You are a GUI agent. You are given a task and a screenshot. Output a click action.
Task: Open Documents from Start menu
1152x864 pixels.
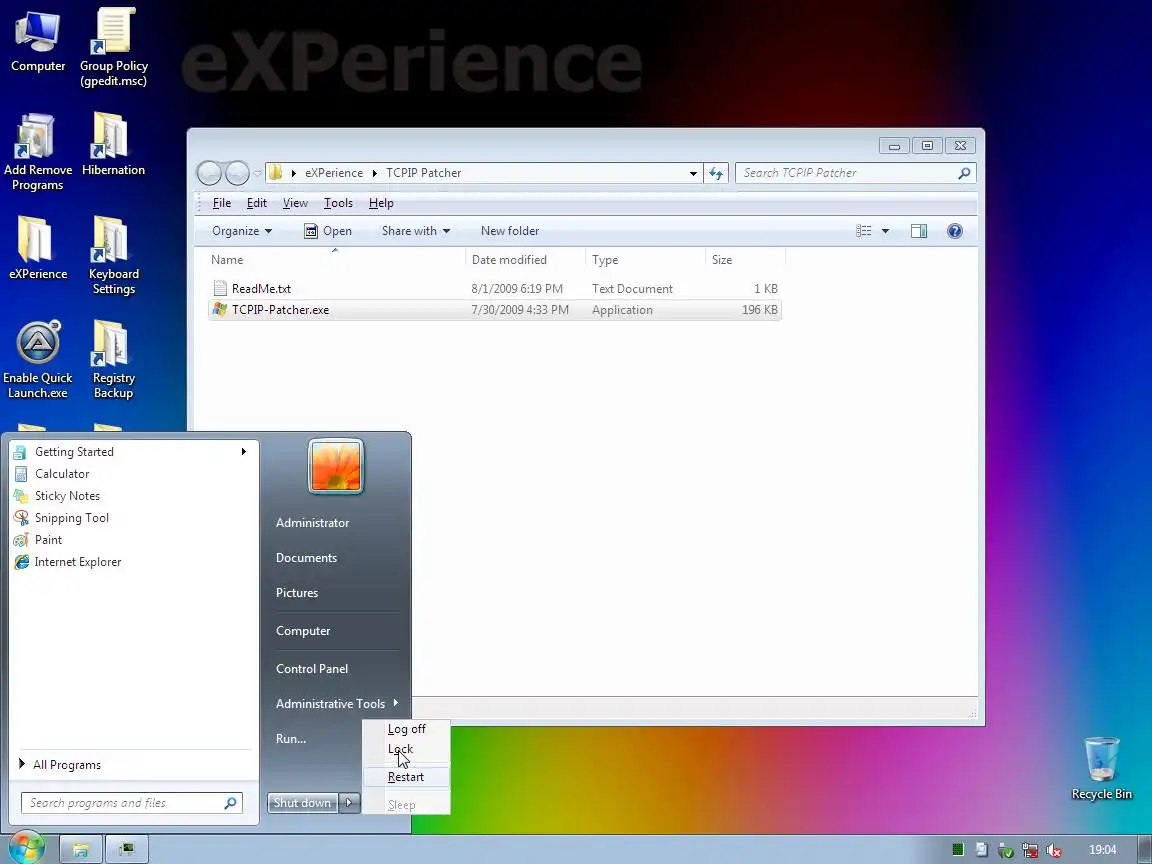coord(306,558)
